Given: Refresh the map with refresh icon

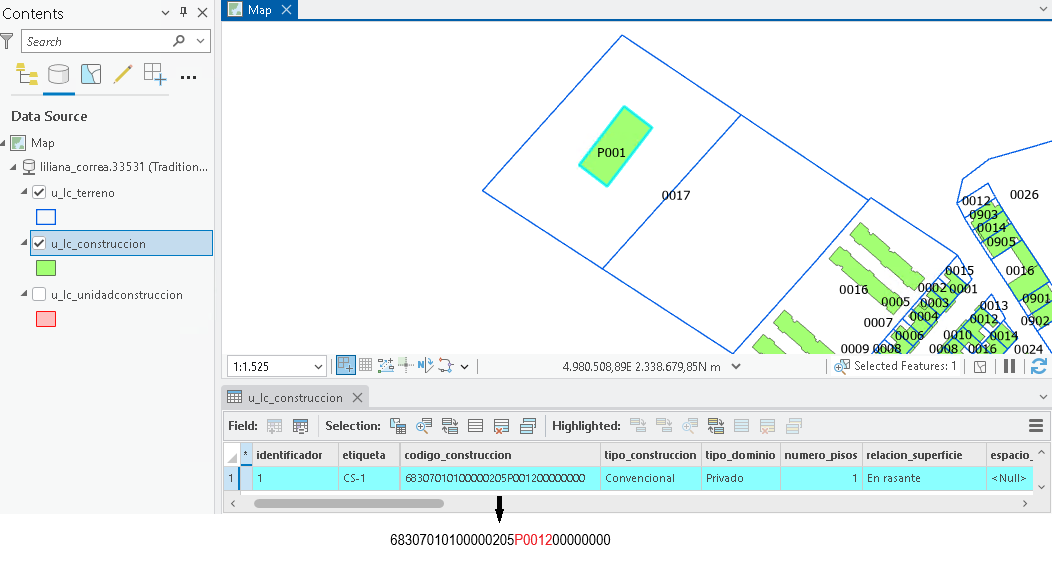Looking at the screenshot, I should click(x=1039, y=366).
